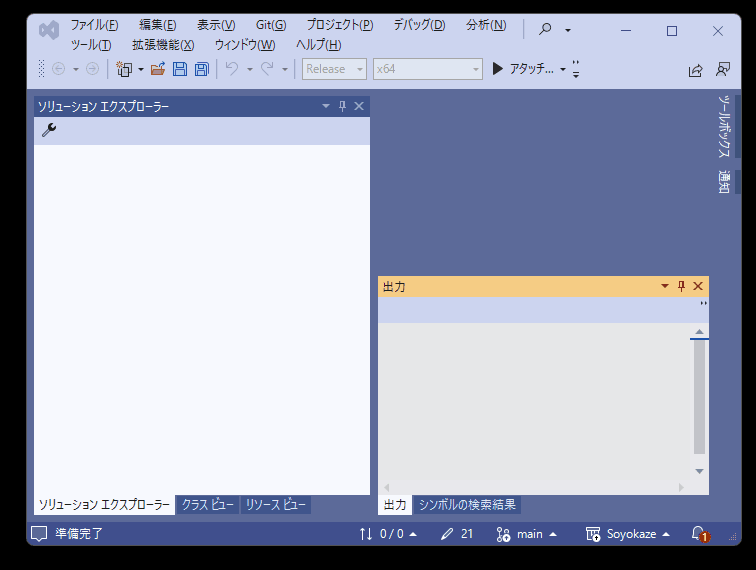Open the ツール(T) menu
The width and height of the screenshot is (756, 570).
tap(91, 45)
